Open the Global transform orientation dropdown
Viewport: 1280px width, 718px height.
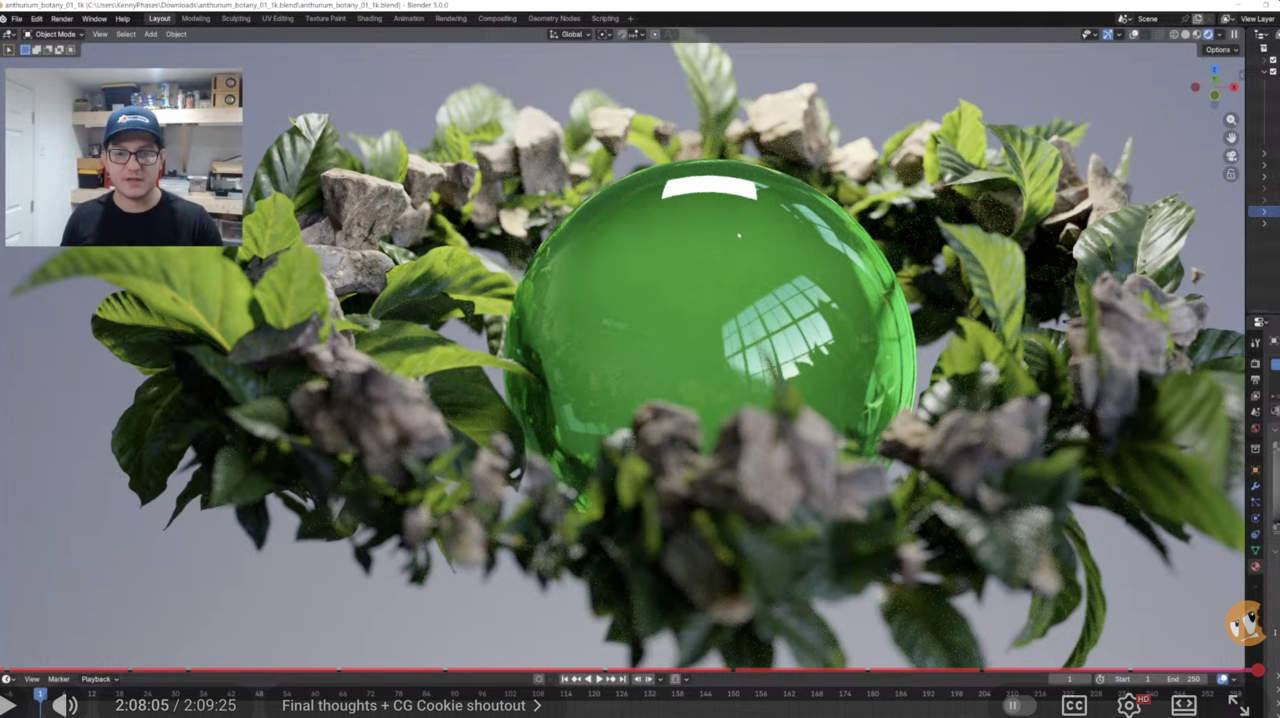pos(571,34)
